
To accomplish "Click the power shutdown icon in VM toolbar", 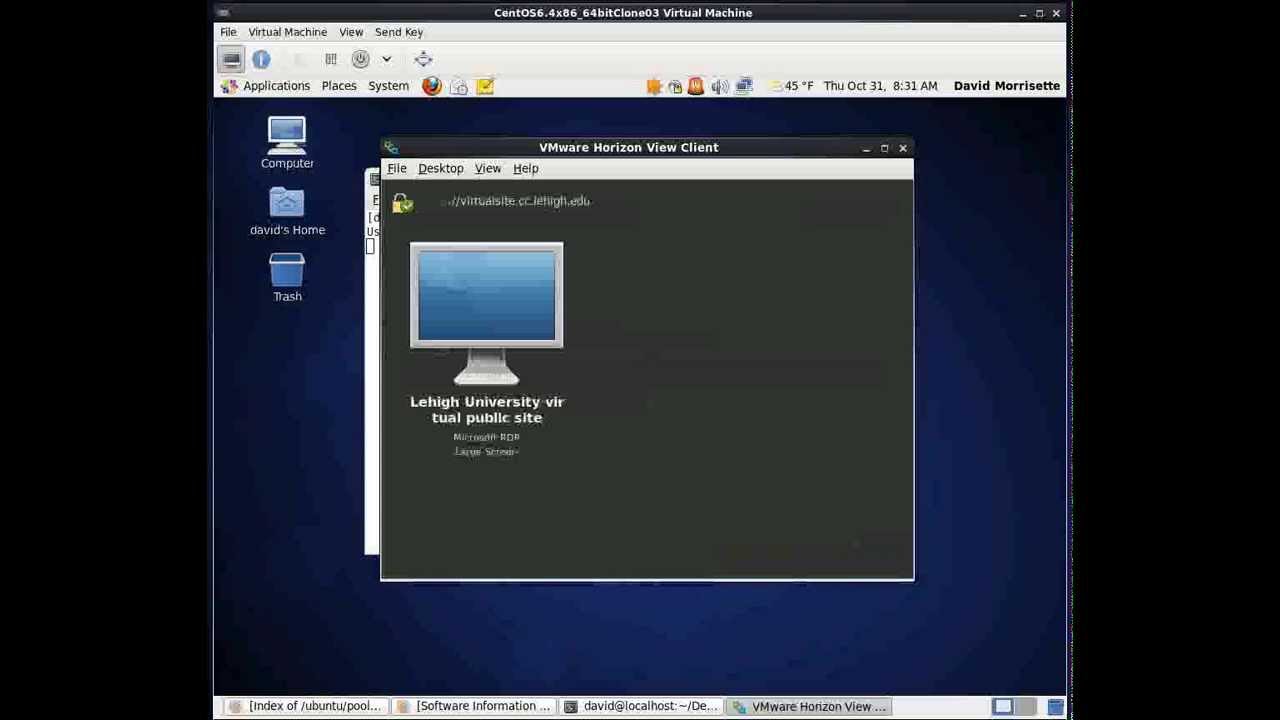I will (361, 59).
